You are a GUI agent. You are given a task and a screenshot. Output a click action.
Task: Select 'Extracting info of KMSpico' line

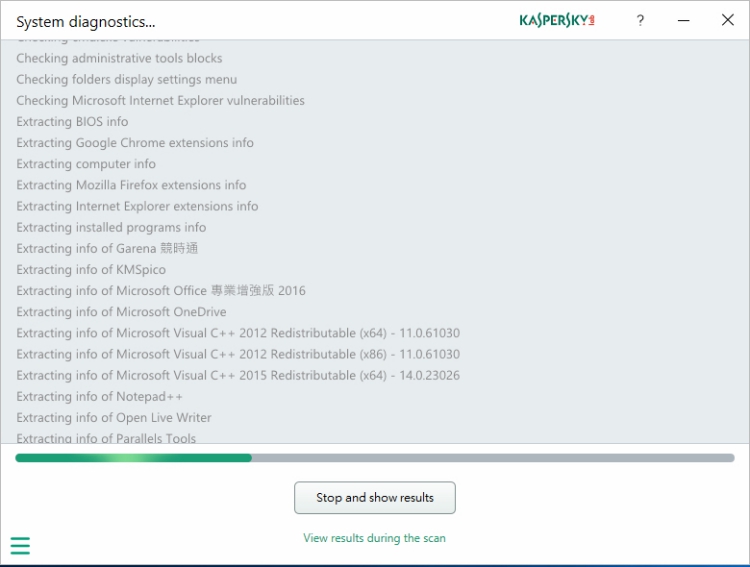click(x=91, y=270)
